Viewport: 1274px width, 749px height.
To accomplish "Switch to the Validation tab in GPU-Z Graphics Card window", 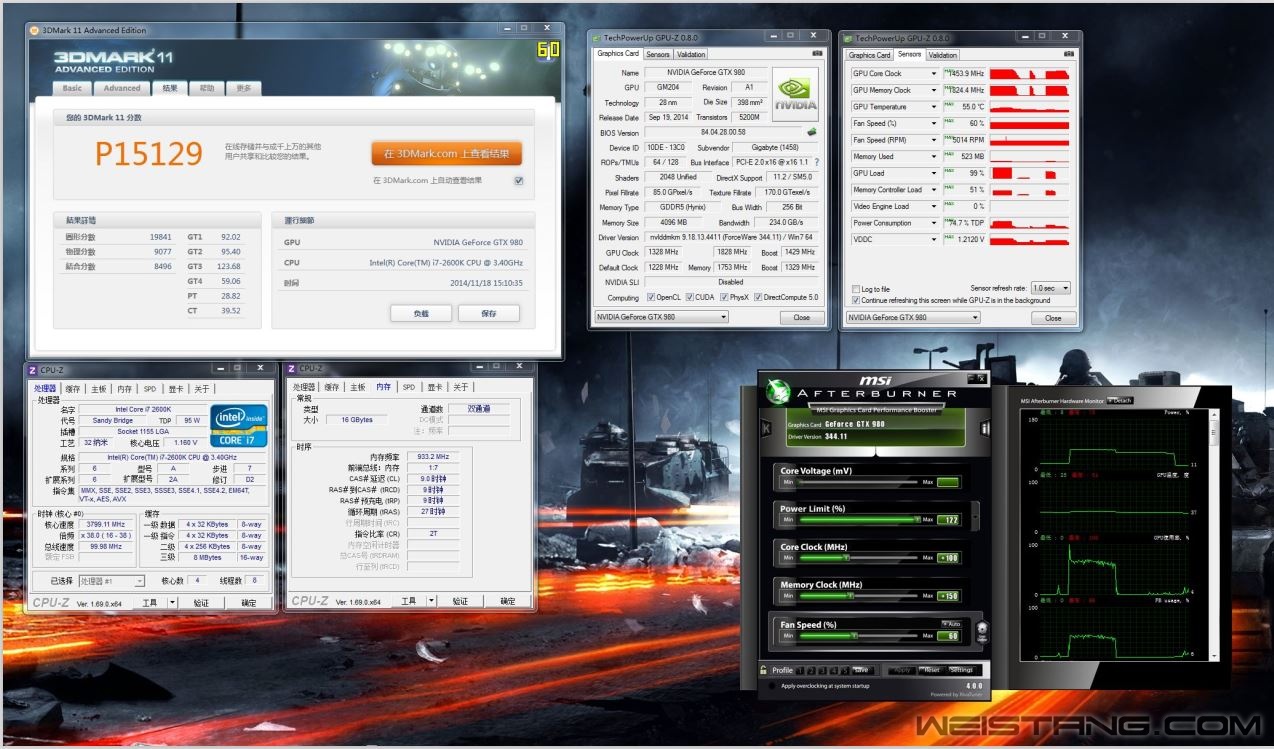I will pos(691,54).
